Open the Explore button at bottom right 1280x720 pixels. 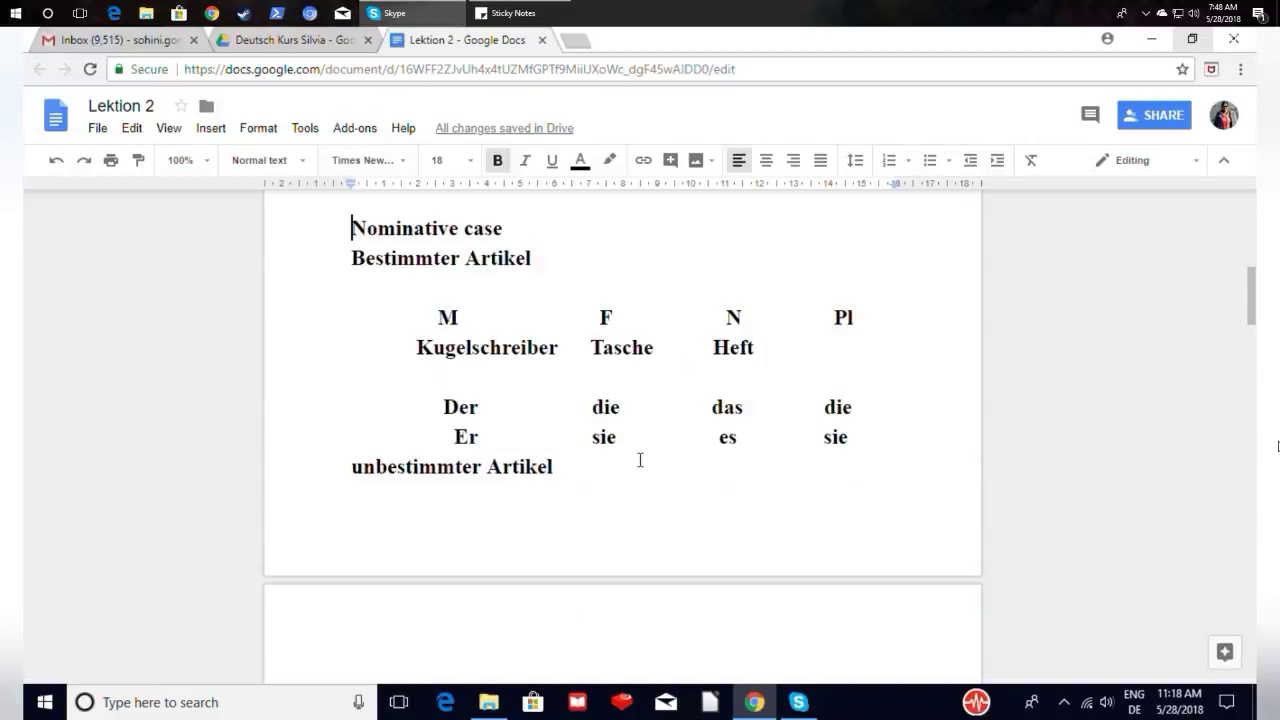tap(1225, 652)
